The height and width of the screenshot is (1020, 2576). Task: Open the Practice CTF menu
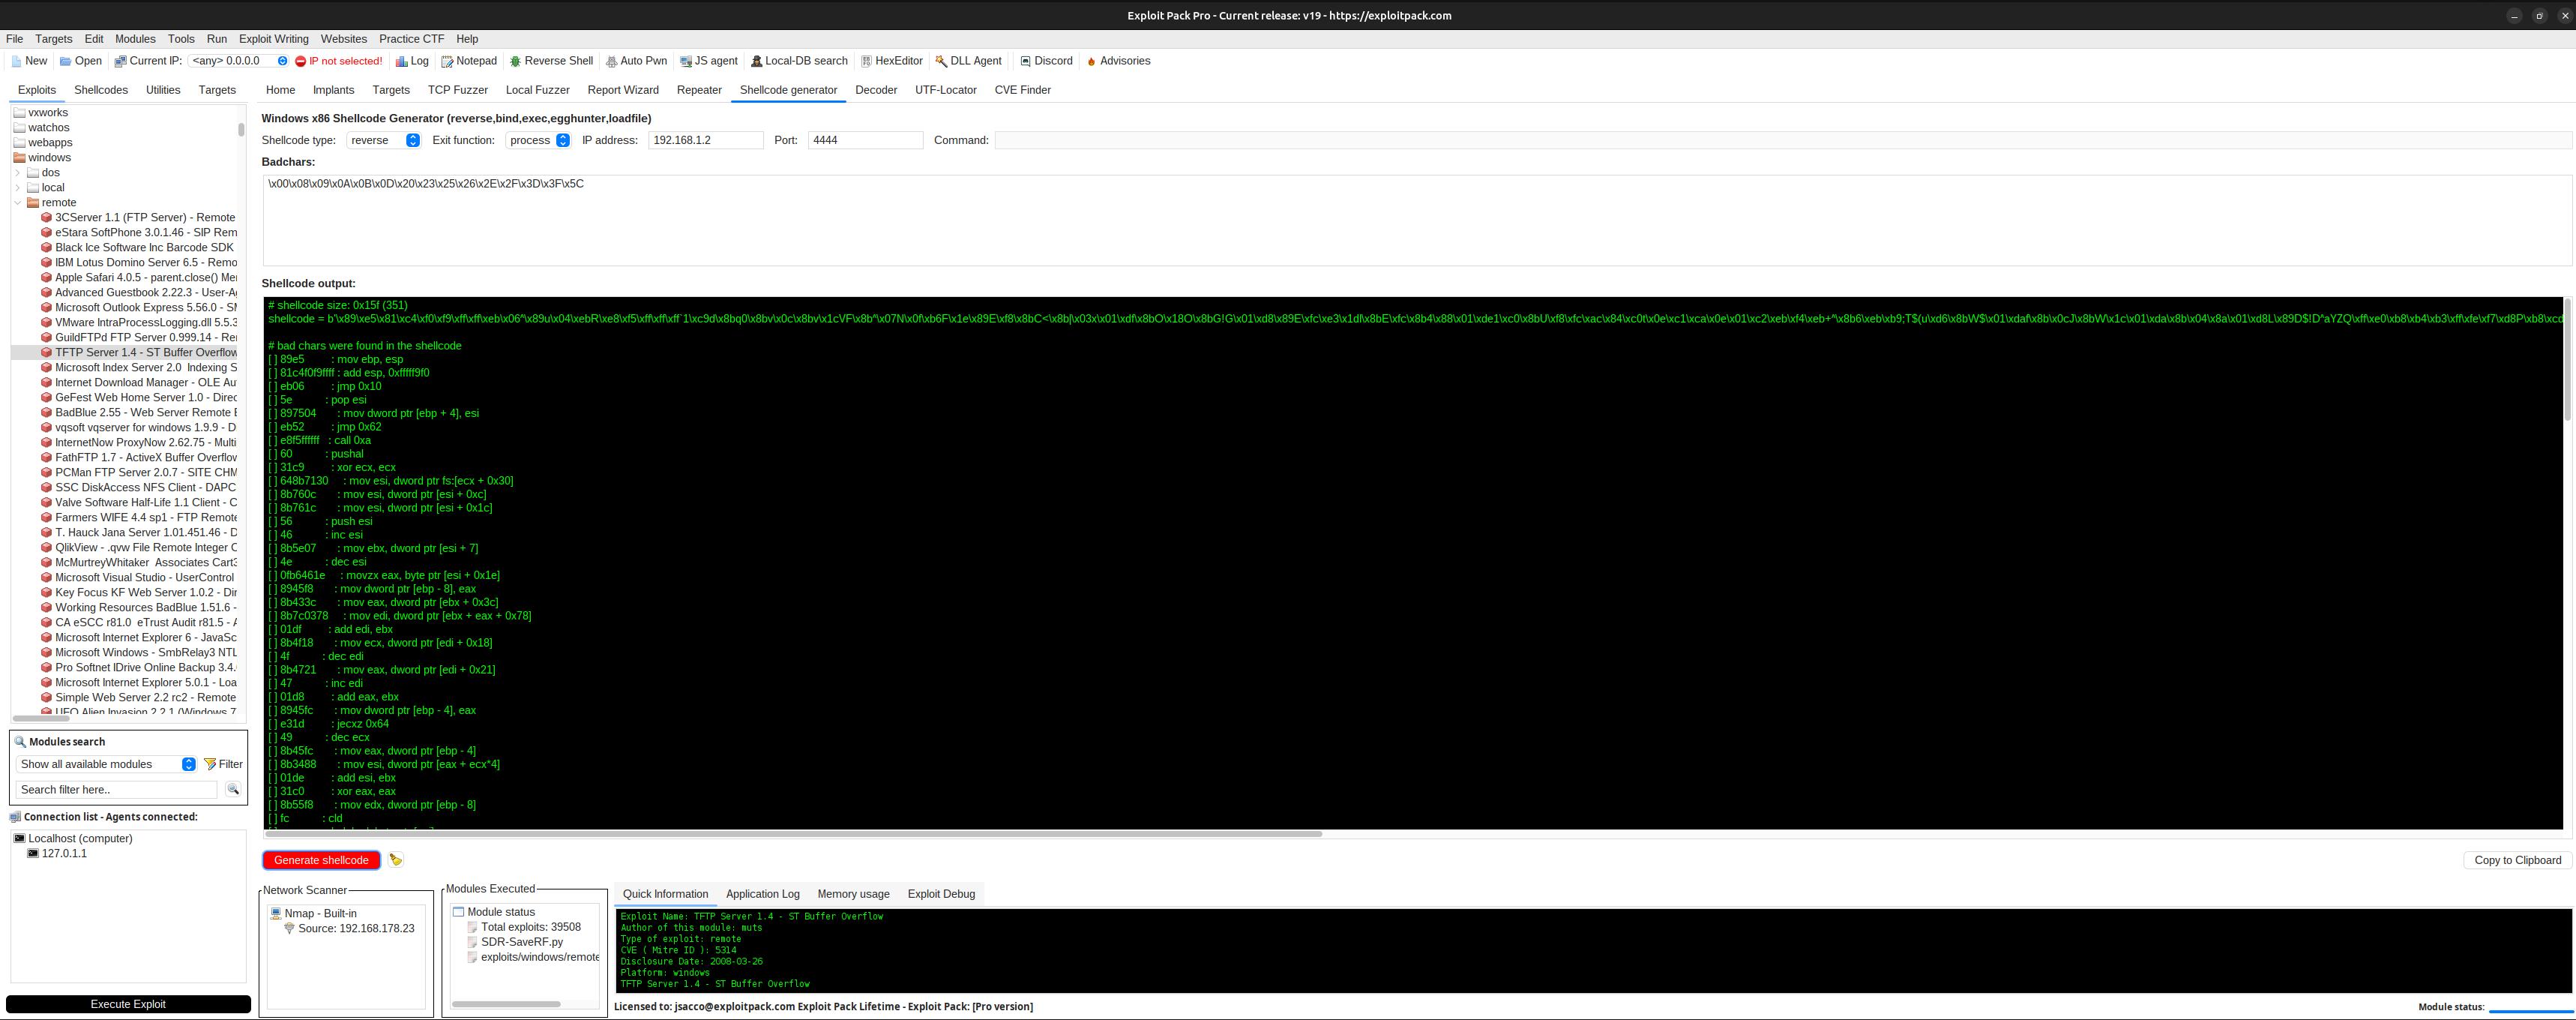tap(412, 39)
